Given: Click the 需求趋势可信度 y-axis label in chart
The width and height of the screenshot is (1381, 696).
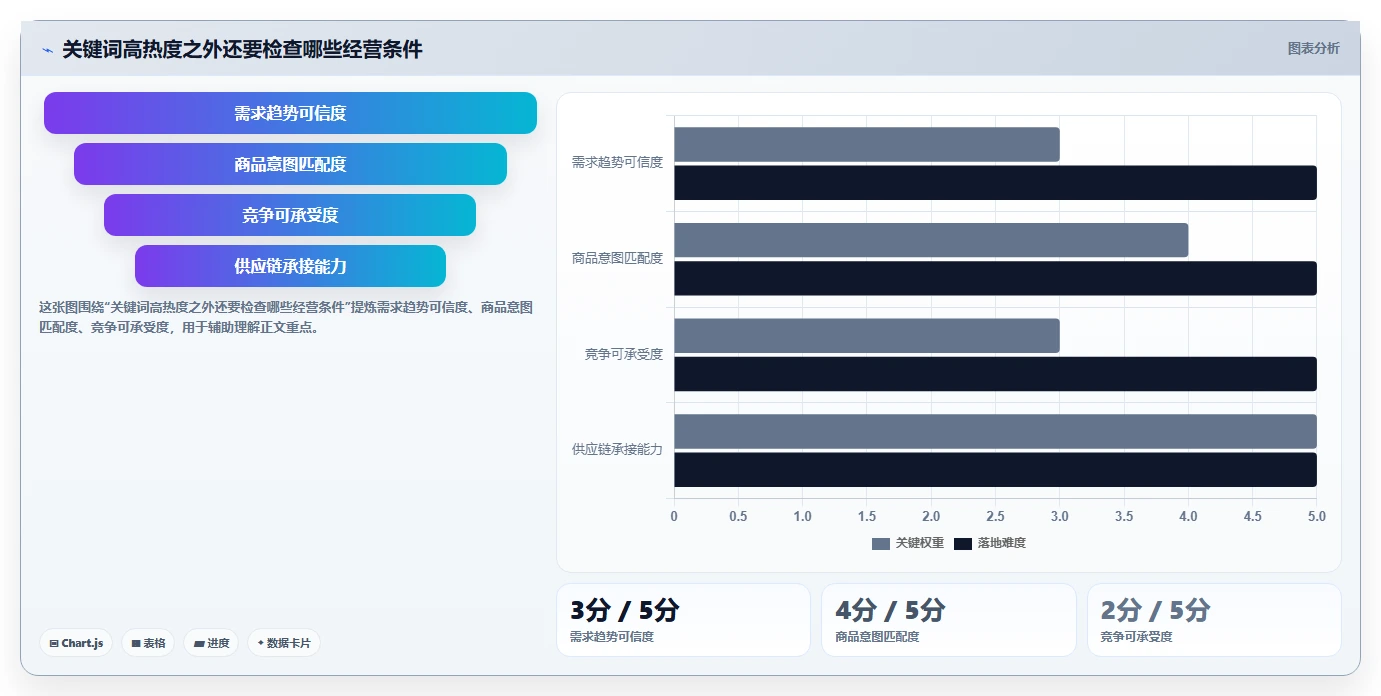Looking at the screenshot, I should (617, 162).
